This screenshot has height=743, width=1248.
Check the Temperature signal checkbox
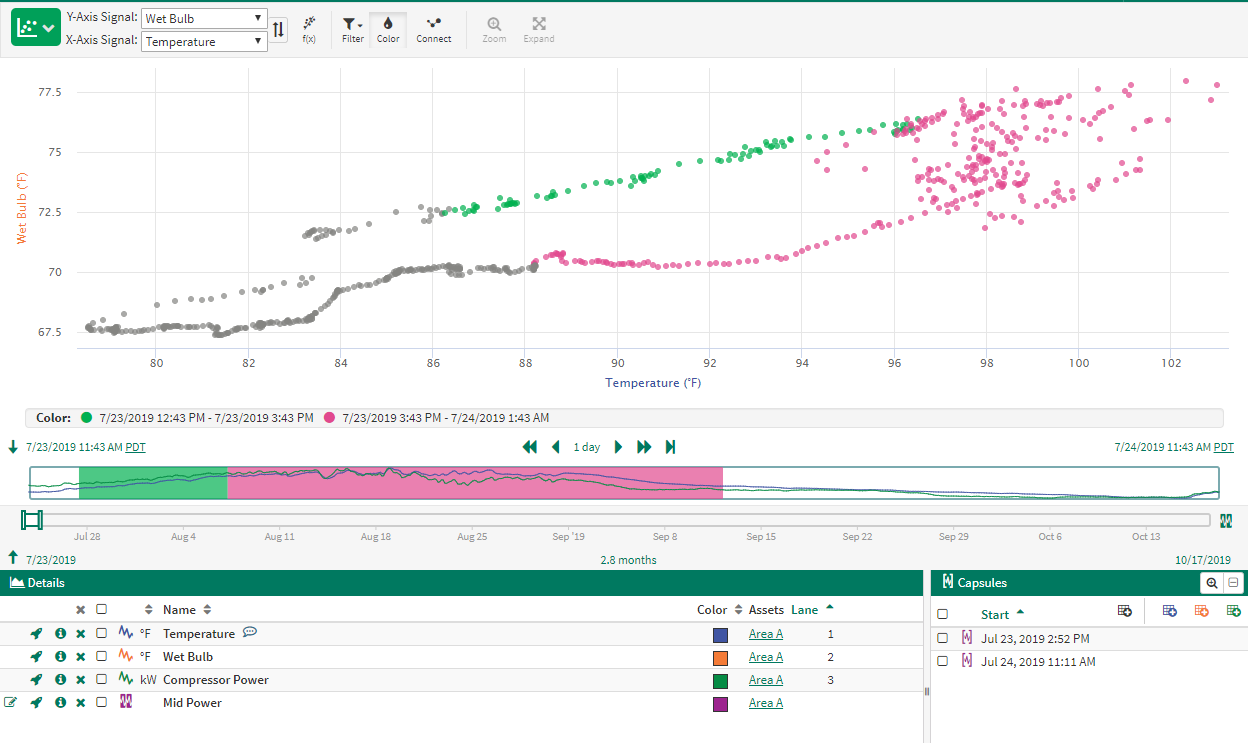coord(101,634)
